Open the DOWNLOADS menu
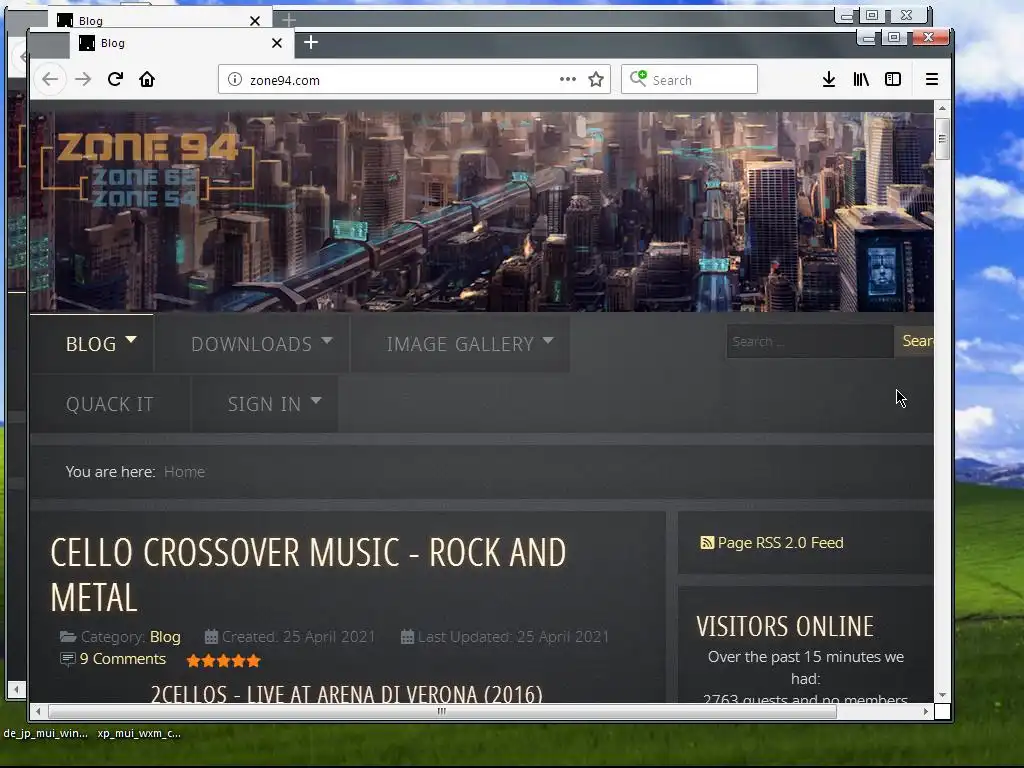The height and width of the screenshot is (768, 1024). pos(252,344)
